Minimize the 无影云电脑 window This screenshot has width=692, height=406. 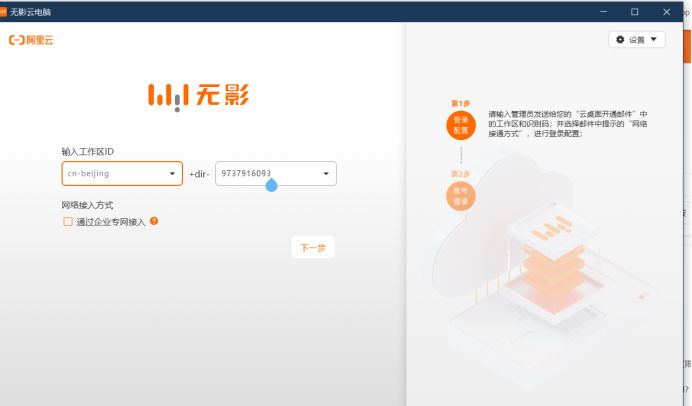point(603,12)
